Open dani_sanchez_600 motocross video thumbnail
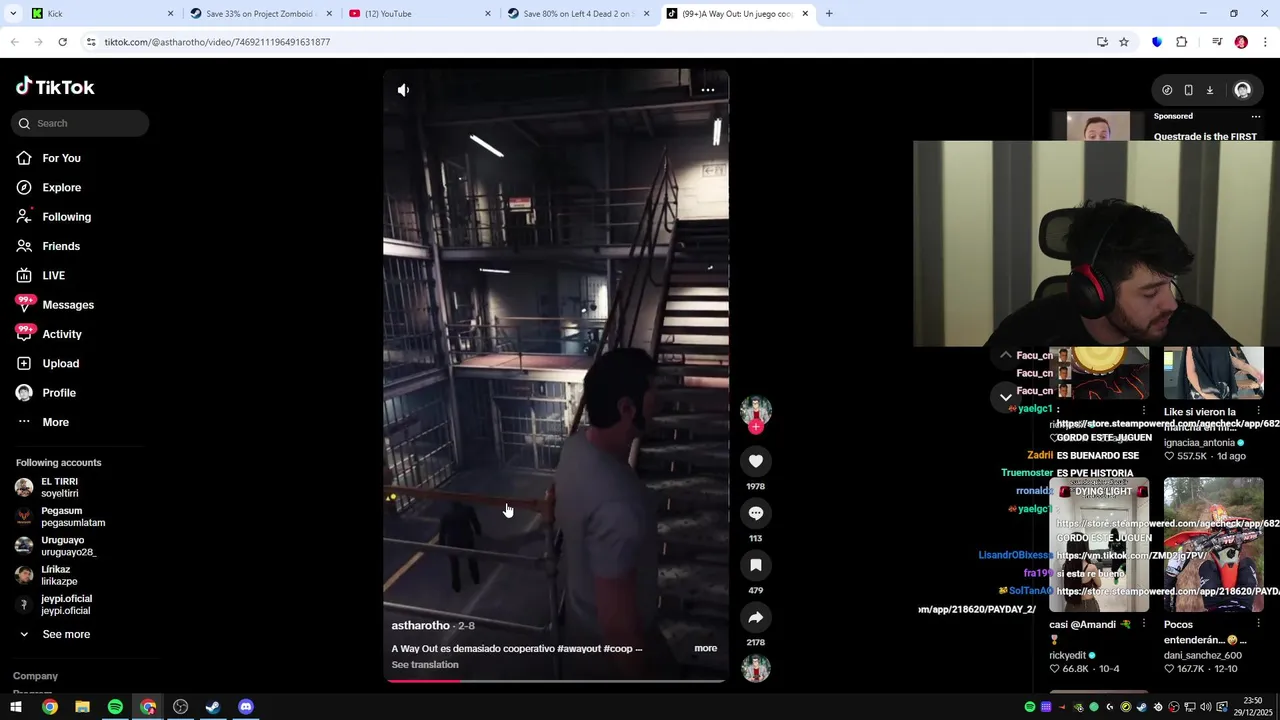1280x720 pixels. pos(1214,545)
